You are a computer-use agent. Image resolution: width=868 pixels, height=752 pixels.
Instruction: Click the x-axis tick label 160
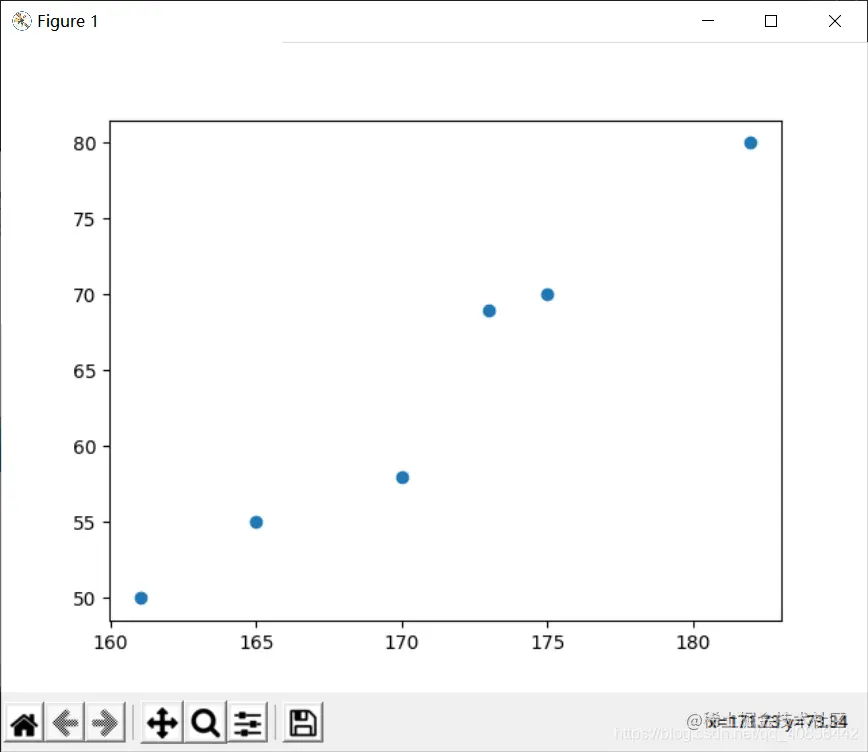click(x=111, y=642)
